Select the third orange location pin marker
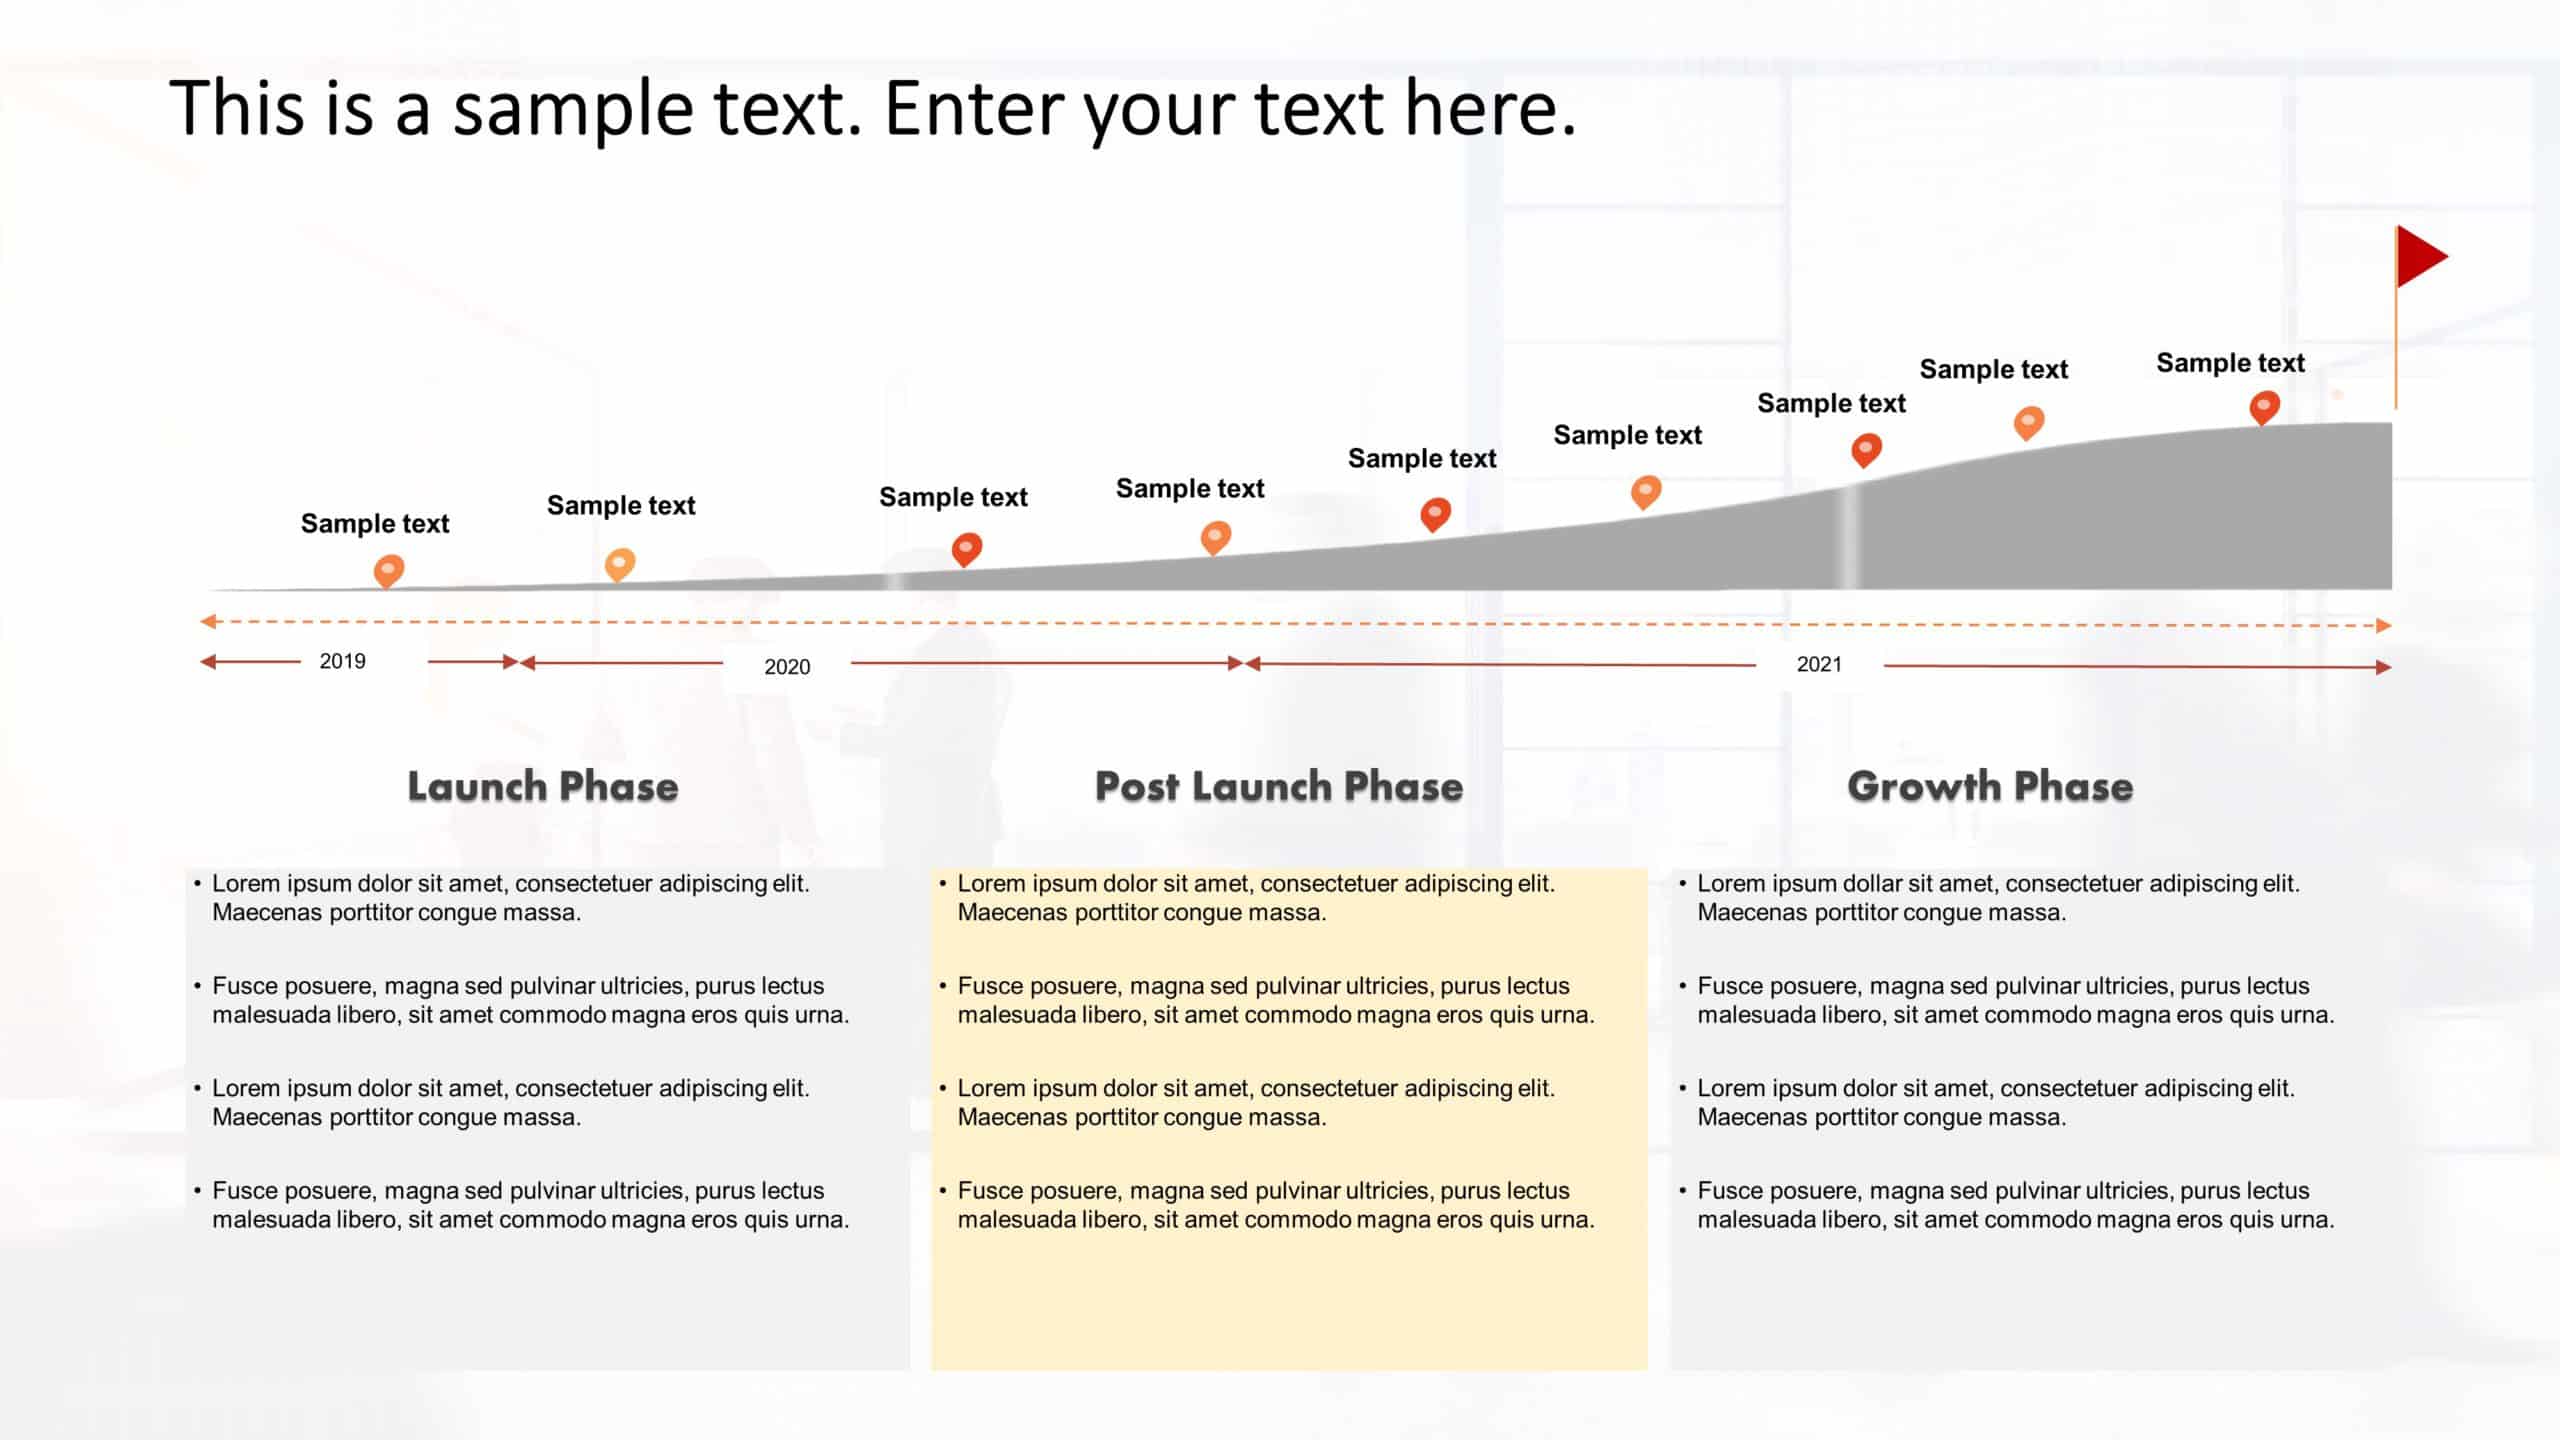 pos(964,552)
